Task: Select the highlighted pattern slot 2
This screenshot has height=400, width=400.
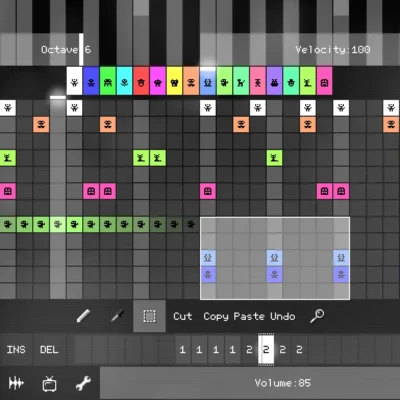Action: (x=266, y=350)
